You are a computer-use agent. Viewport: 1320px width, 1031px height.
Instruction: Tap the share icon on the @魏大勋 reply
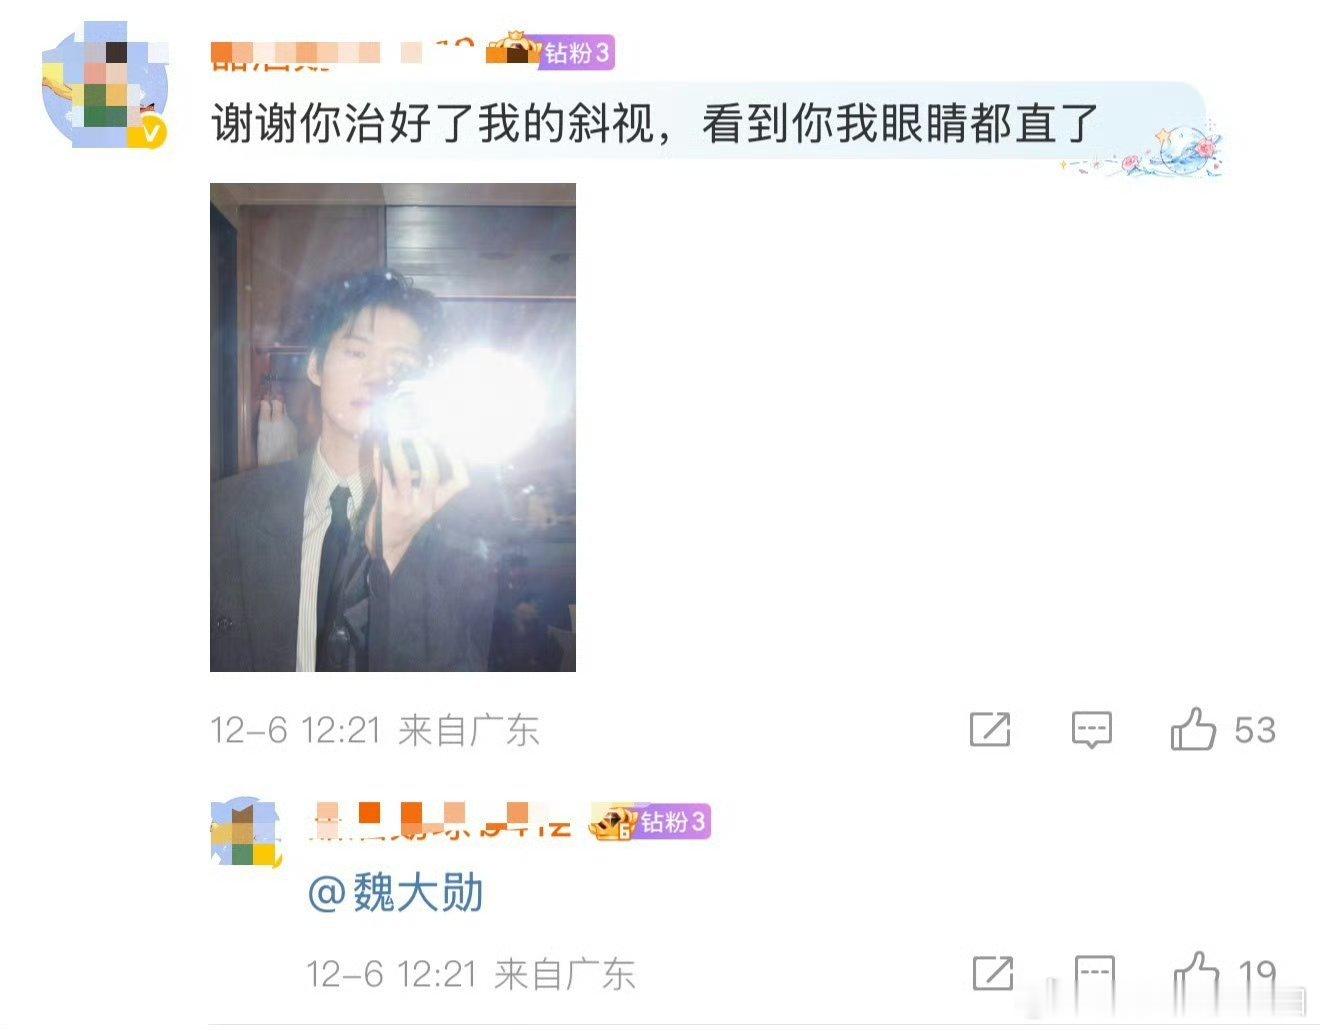tap(993, 973)
